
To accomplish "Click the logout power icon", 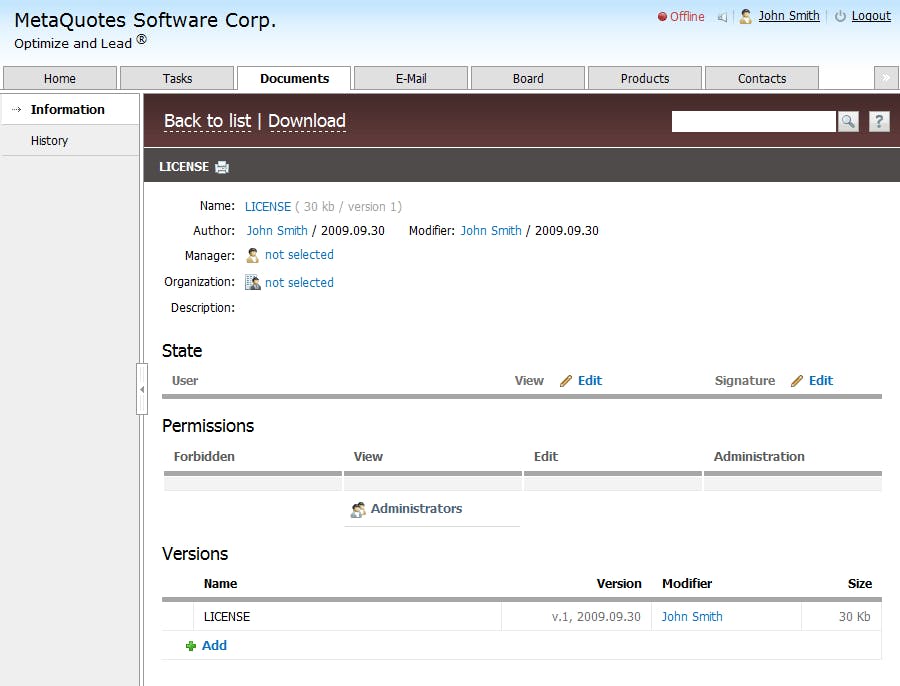I will (x=840, y=16).
